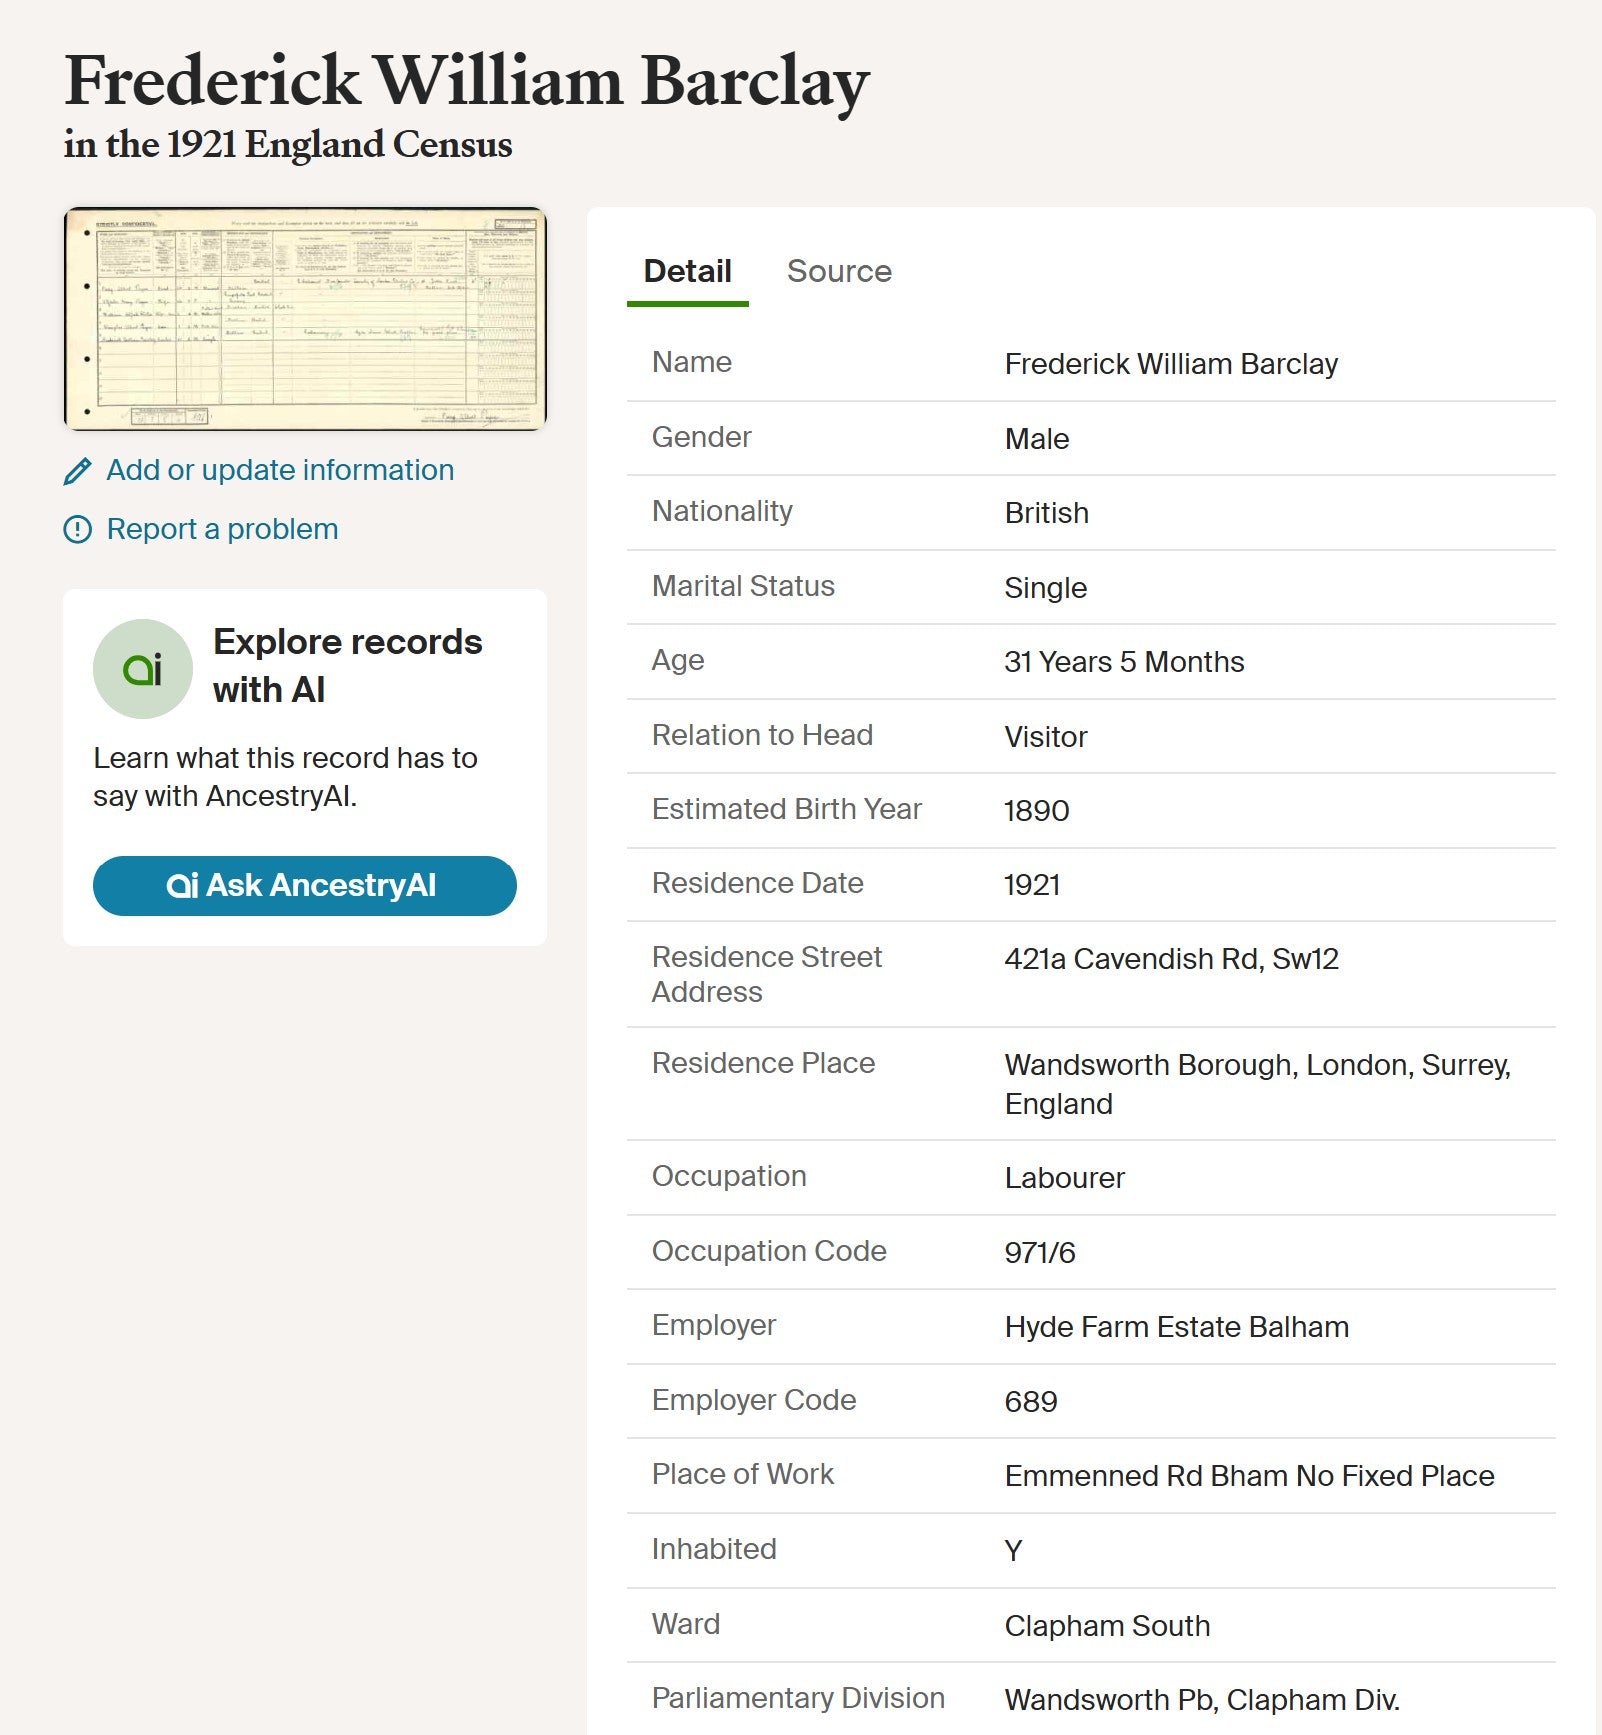1602x1735 pixels.
Task: Open the census record image thumbnail
Action: pyautogui.click(x=305, y=319)
